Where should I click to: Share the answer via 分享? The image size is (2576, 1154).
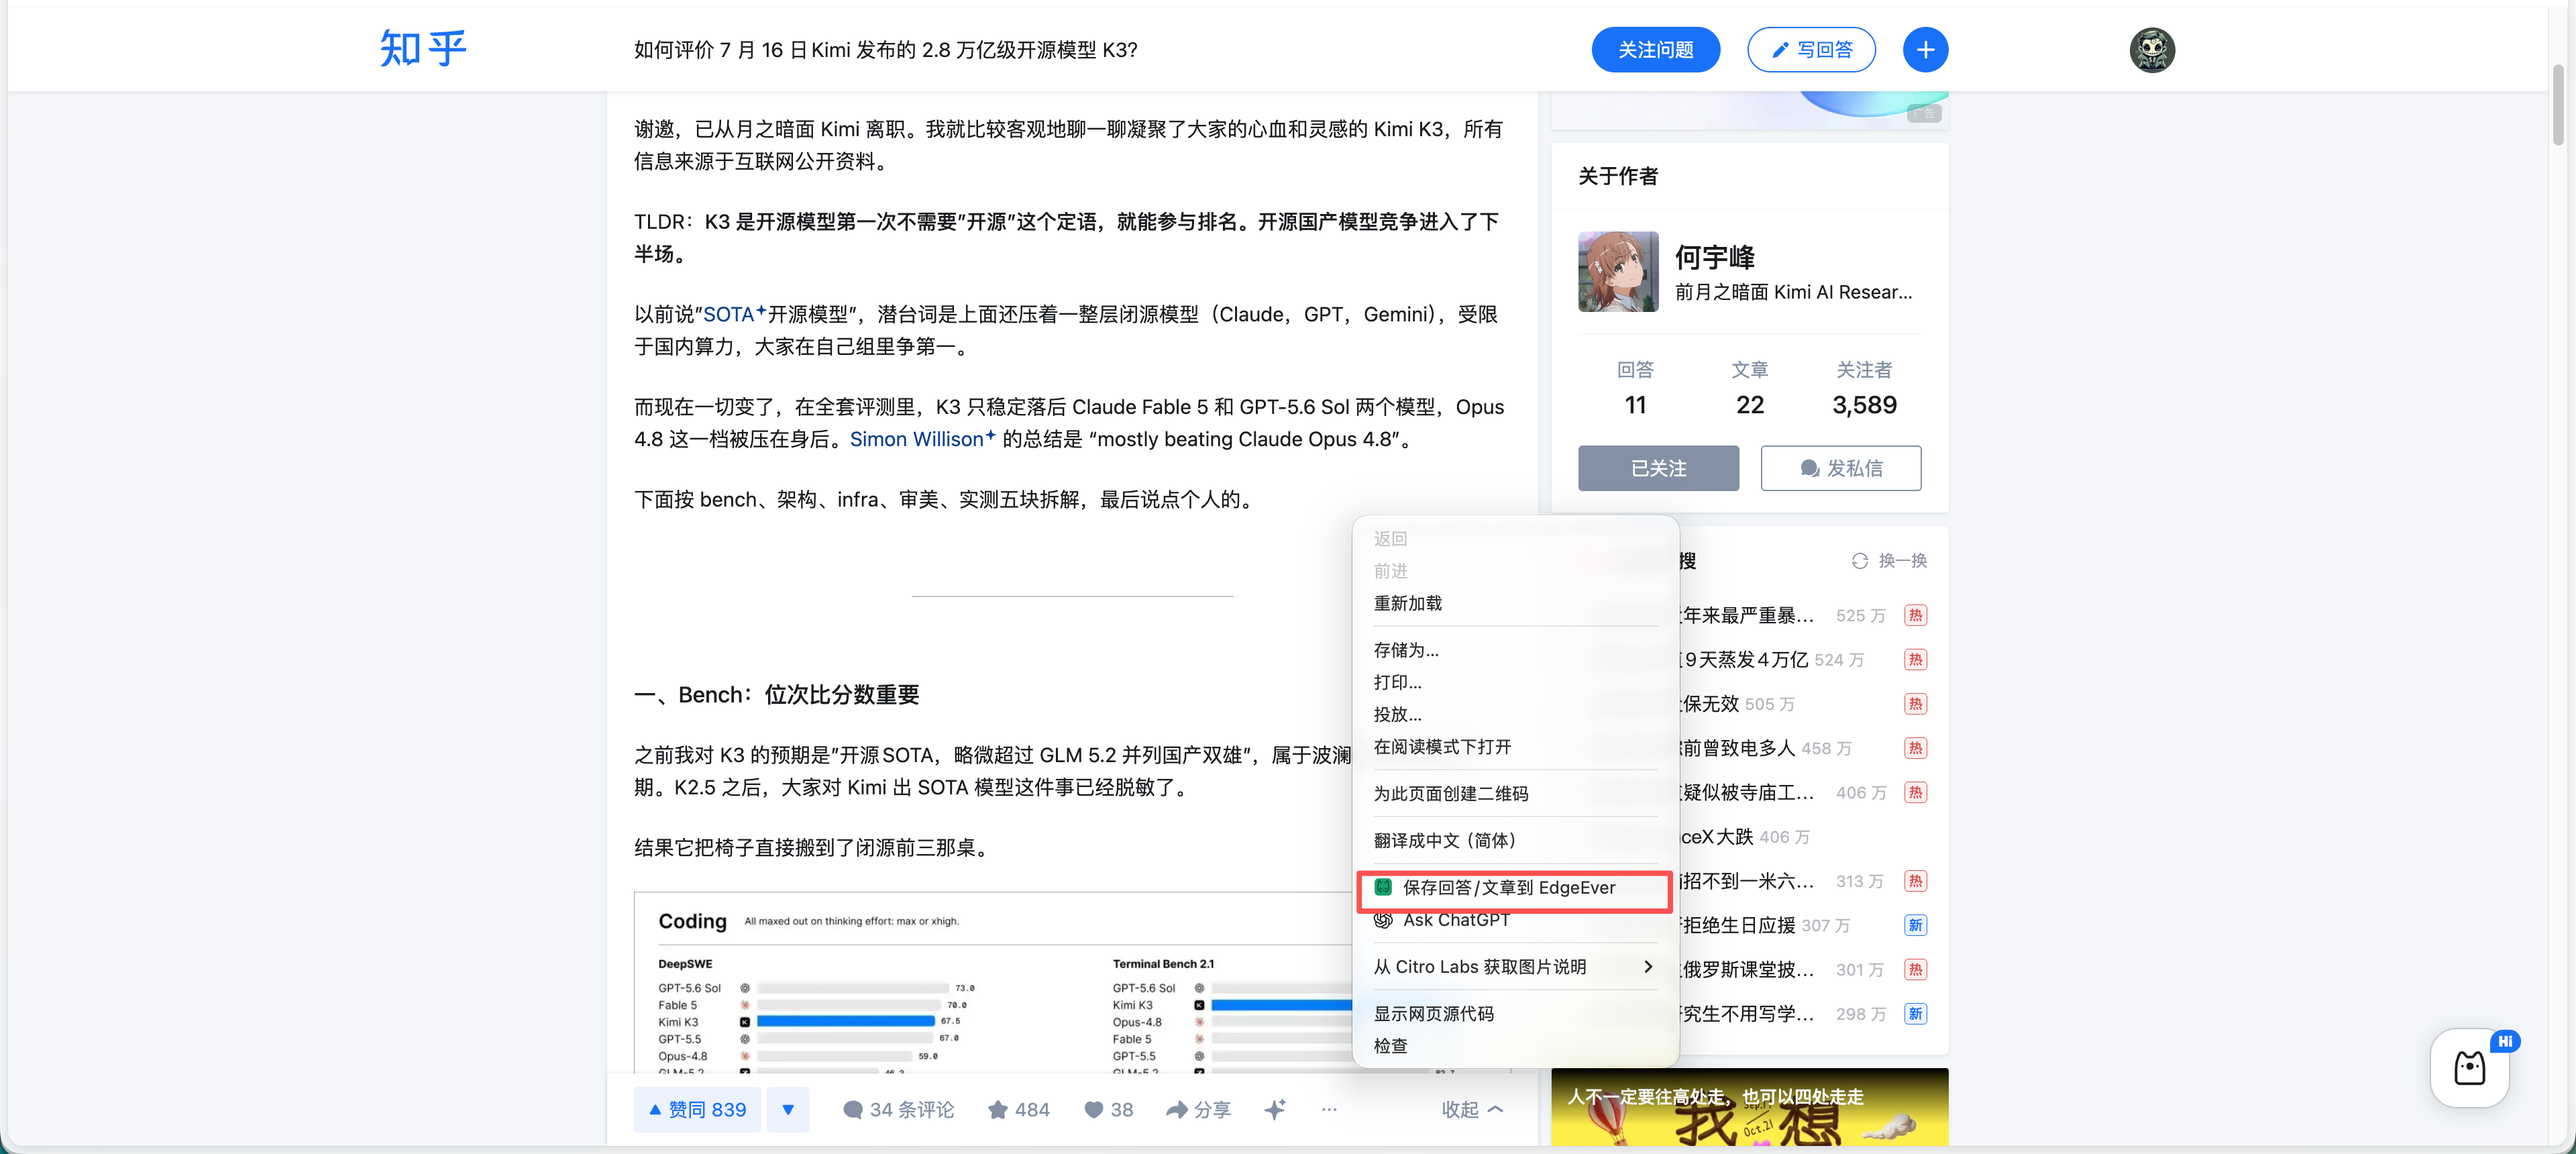1198,1110
